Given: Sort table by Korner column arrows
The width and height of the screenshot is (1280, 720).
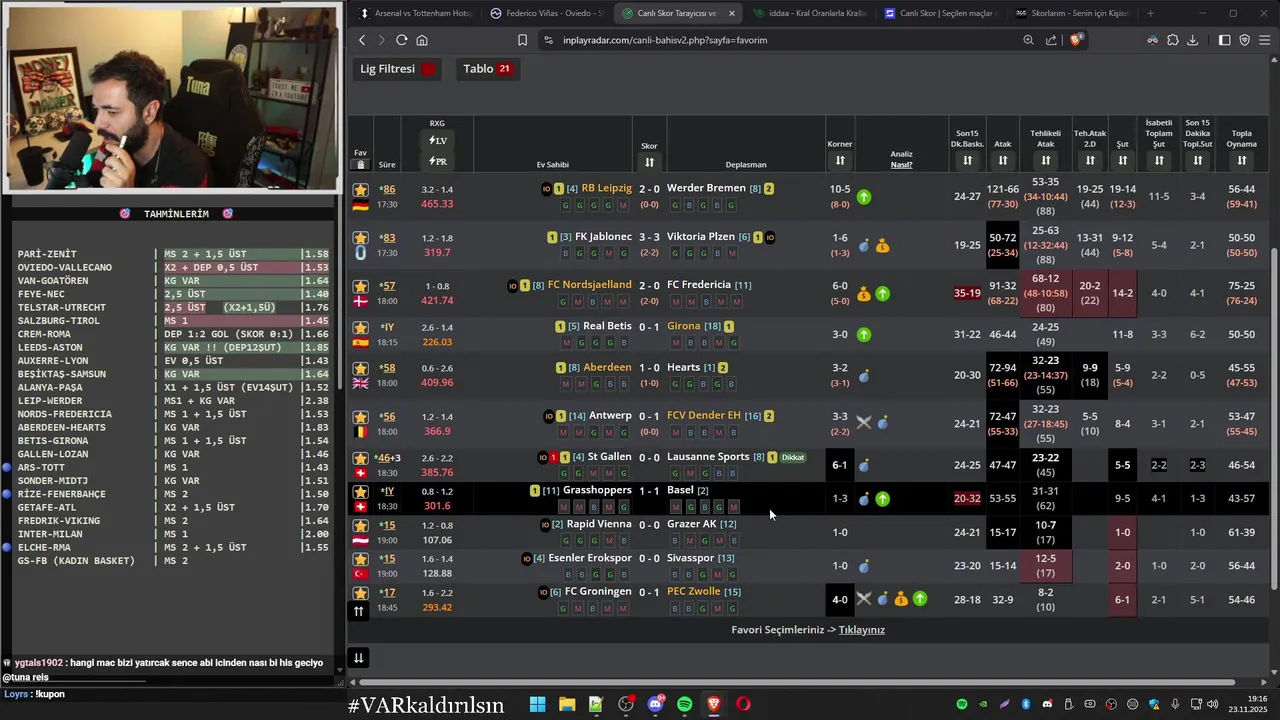Looking at the screenshot, I should click(840, 160).
